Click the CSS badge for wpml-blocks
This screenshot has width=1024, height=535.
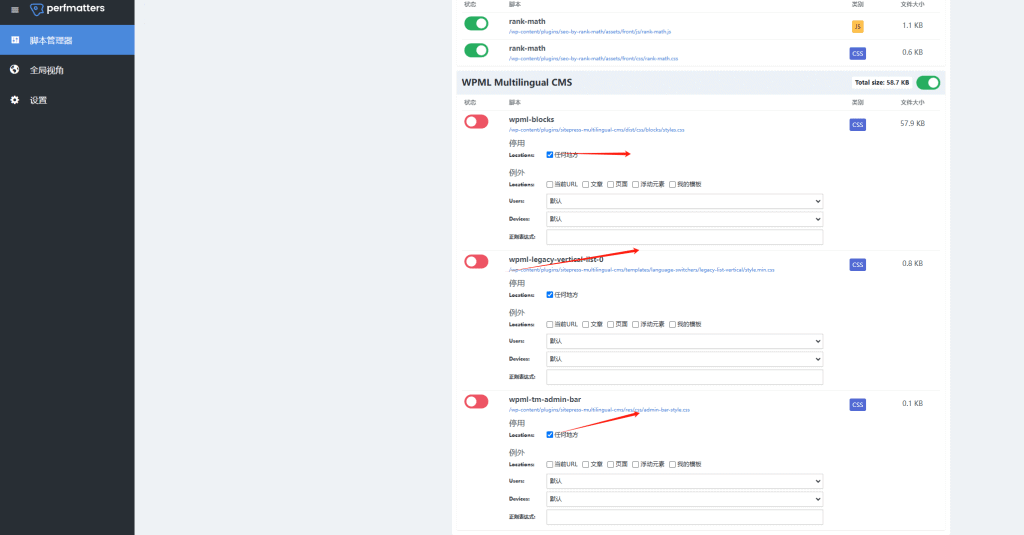pyautogui.click(x=857, y=125)
